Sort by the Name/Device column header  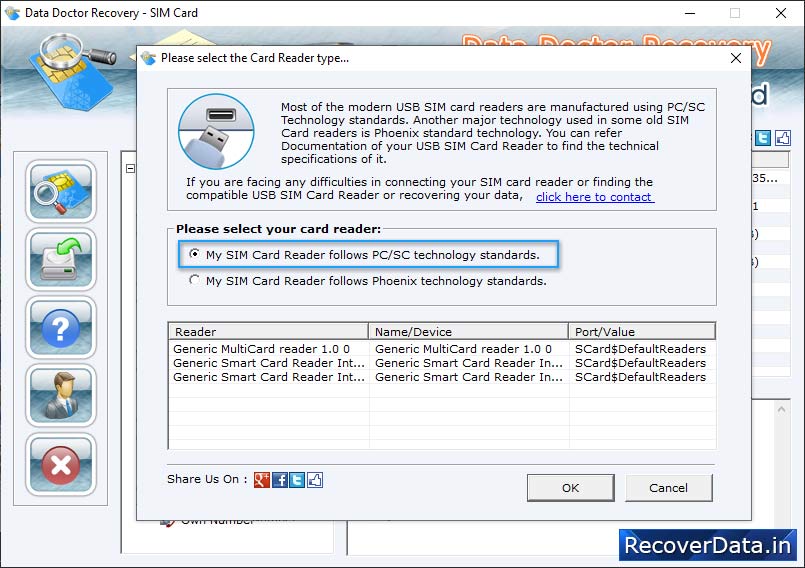point(468,331)
